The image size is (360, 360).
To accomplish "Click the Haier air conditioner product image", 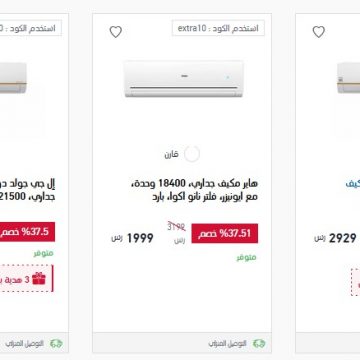I will coord(184,79).
